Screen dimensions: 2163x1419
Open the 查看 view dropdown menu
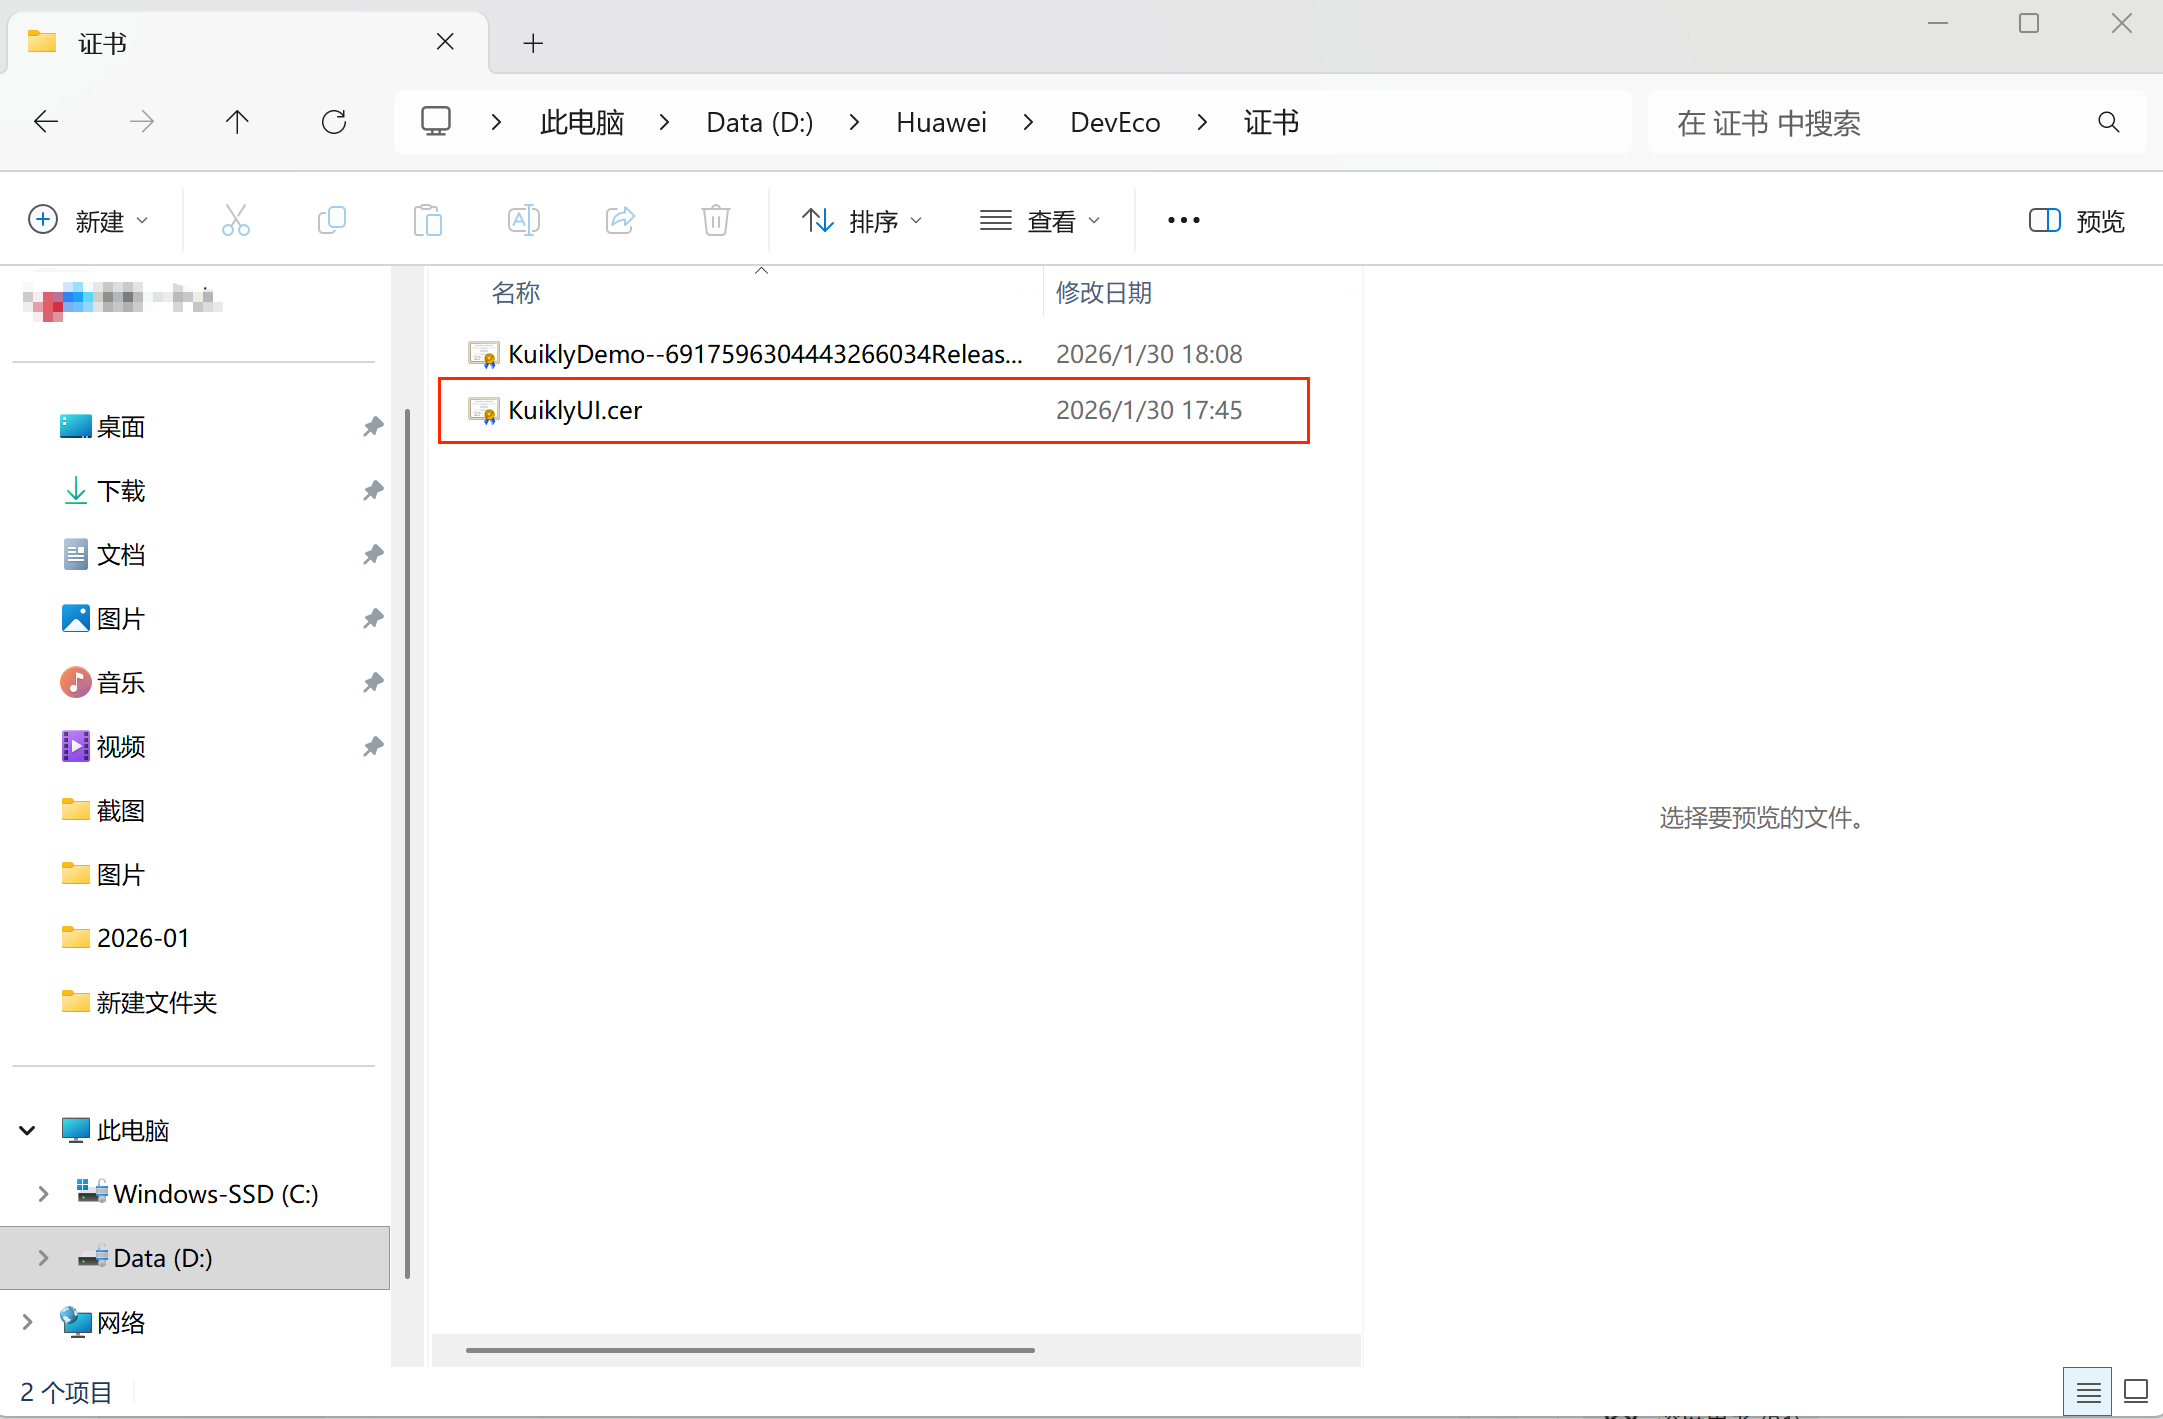[1040, 221]
